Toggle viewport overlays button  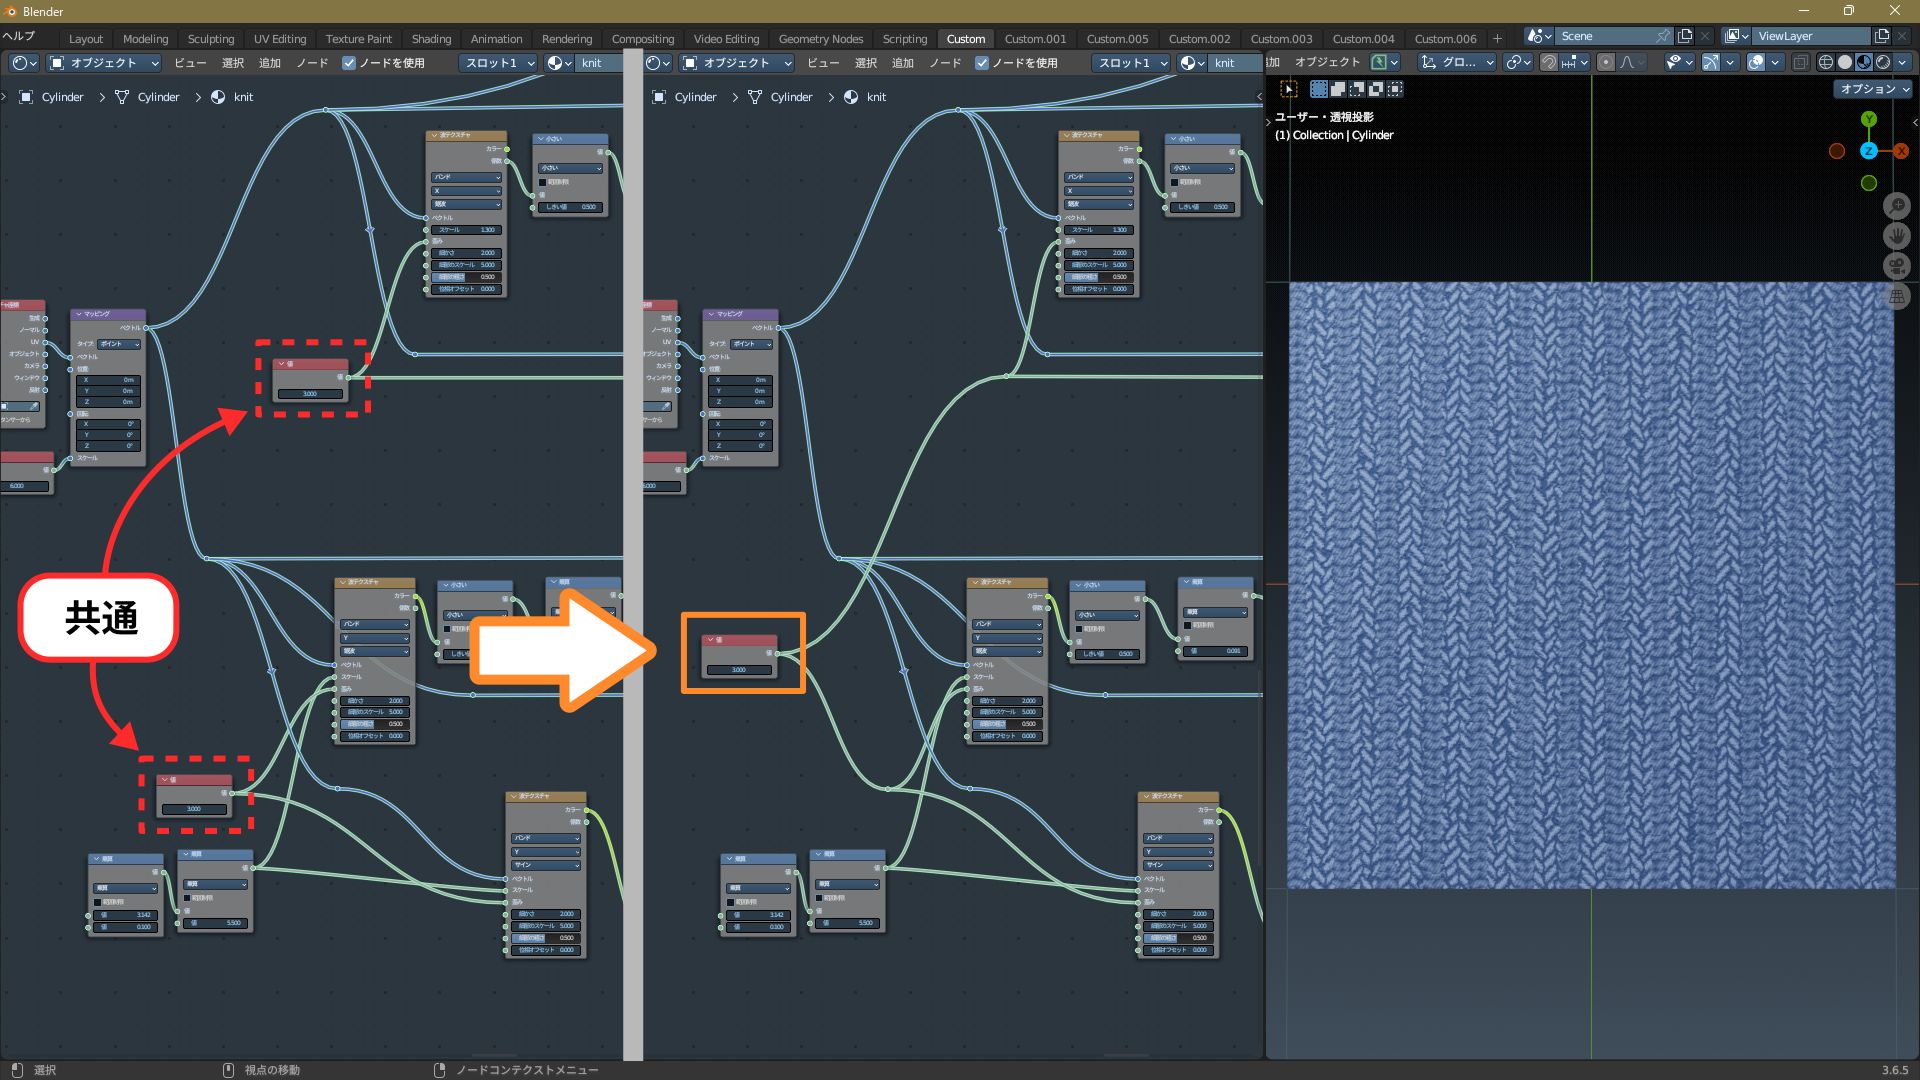click(x=1756, y=62)
